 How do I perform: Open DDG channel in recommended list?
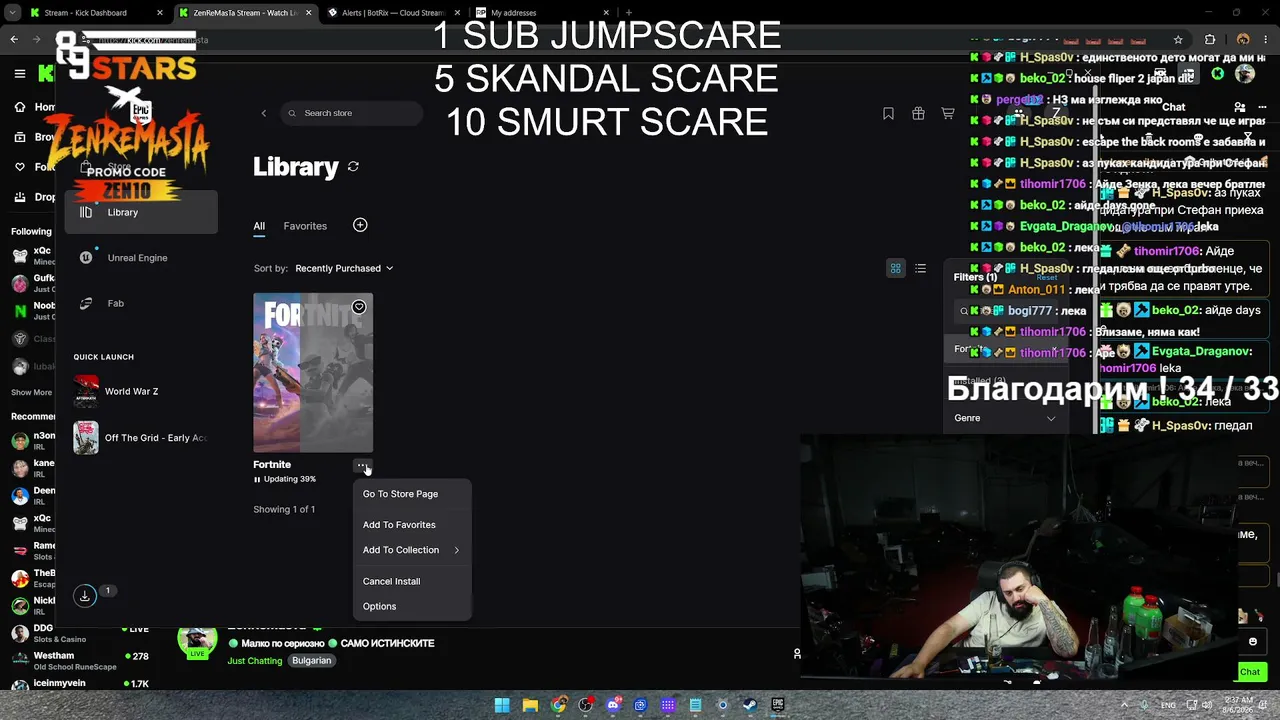[x=80, y=634]
